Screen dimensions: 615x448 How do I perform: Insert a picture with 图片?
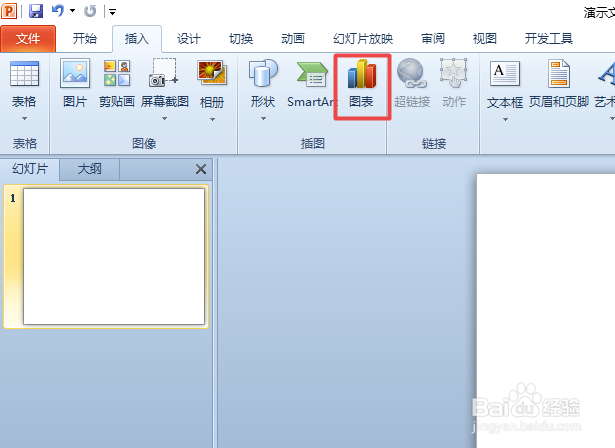click(75, 84)
